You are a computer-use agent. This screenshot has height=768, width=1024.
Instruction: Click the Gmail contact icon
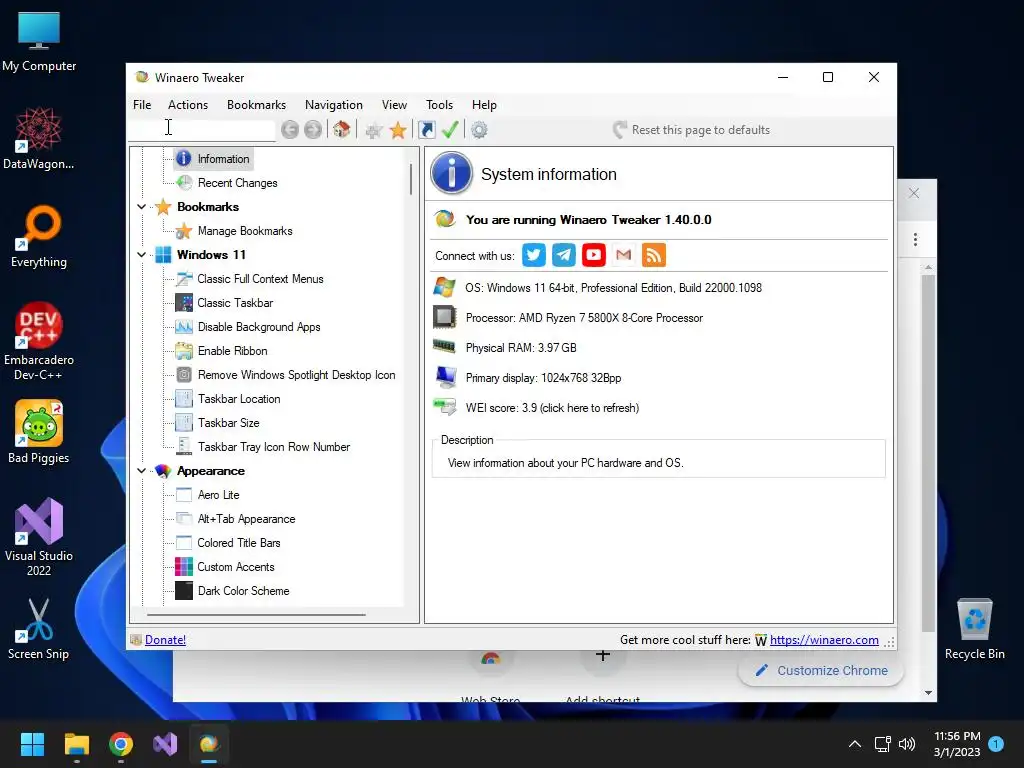click(624, 255)
